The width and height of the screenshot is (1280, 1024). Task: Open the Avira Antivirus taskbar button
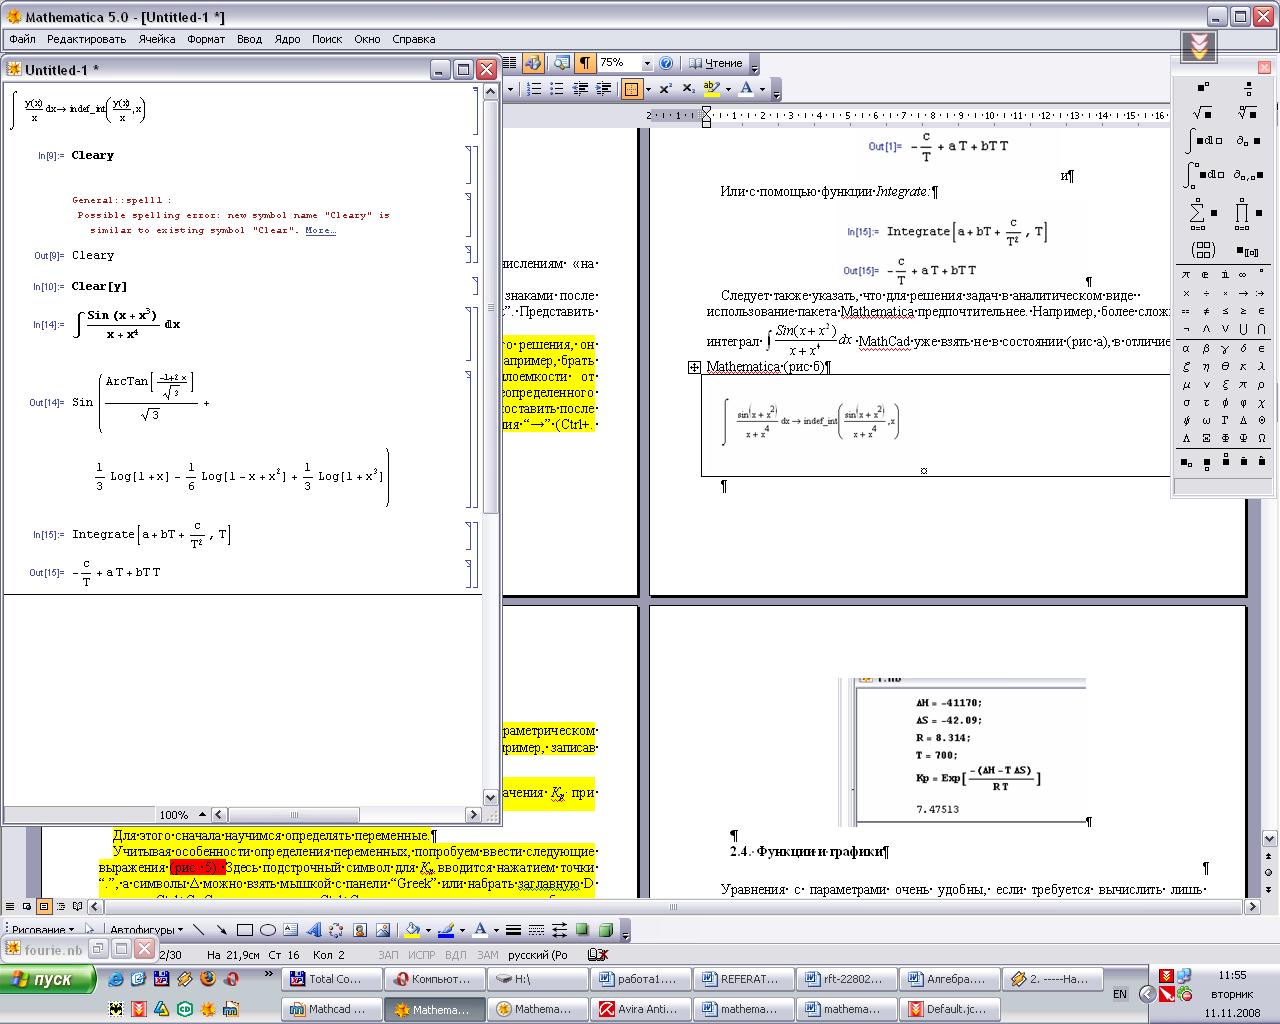638,1009
